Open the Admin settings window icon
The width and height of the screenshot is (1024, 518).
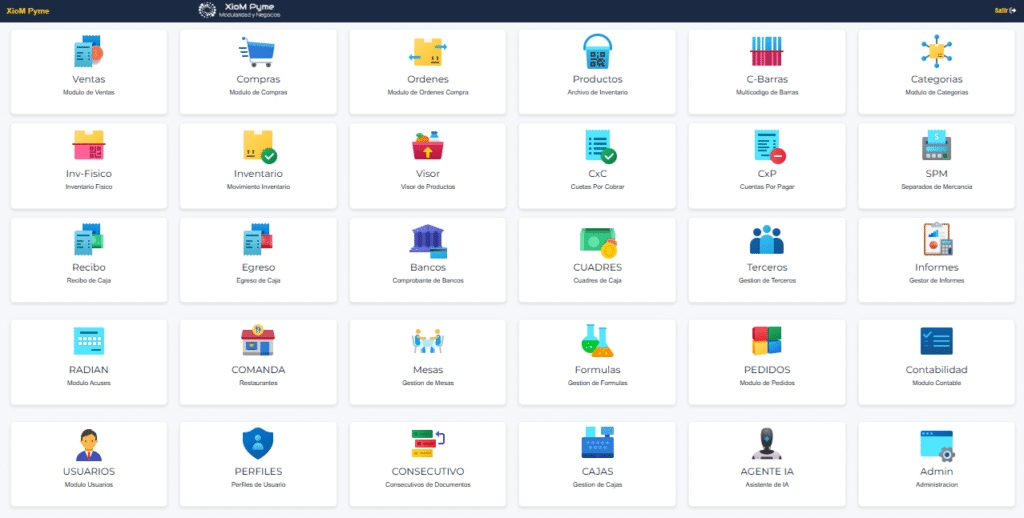pos(936,443)
